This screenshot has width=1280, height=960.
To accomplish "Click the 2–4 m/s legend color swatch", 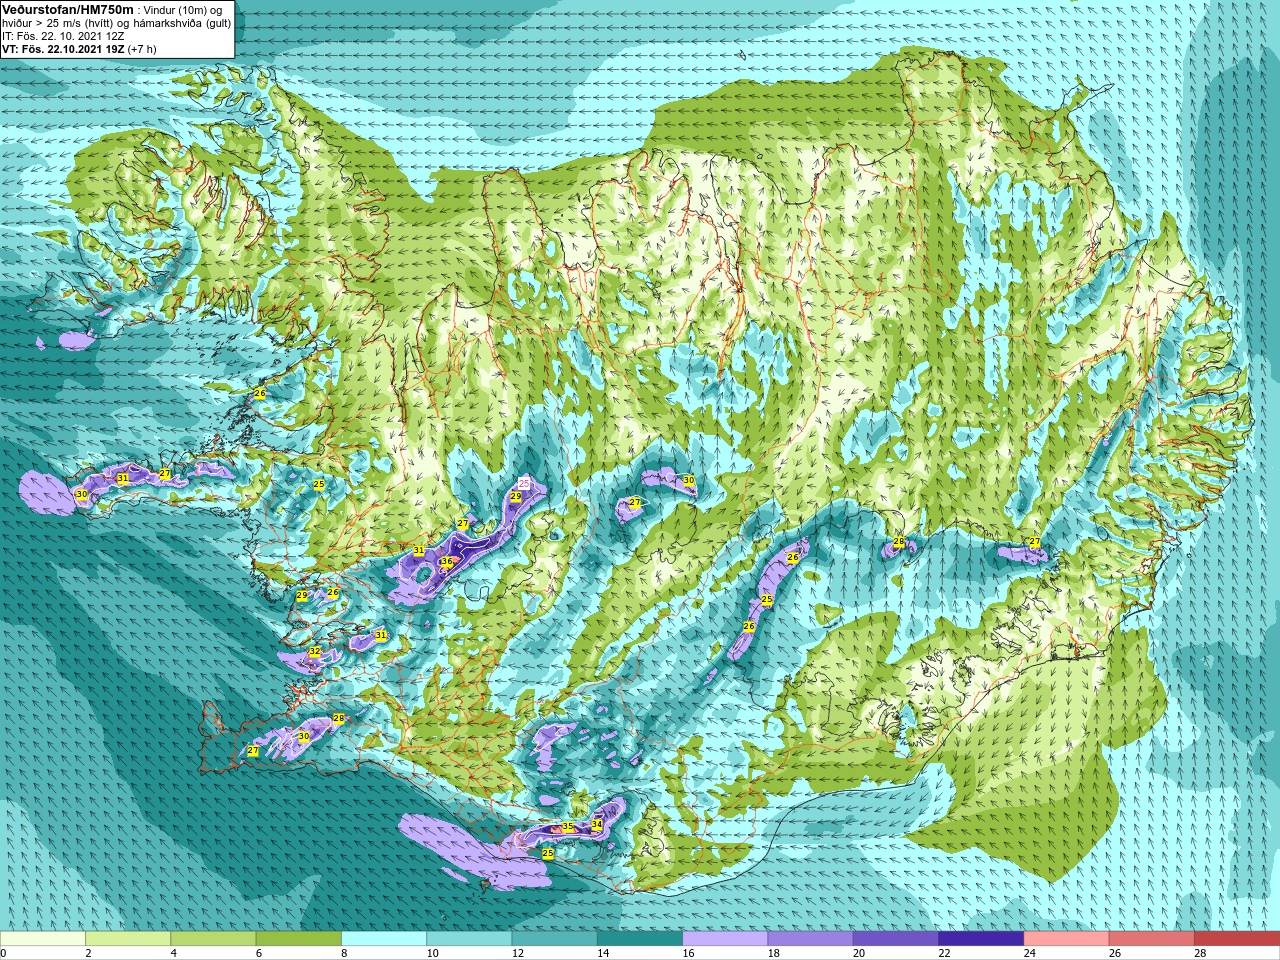I will click(128, 939).
